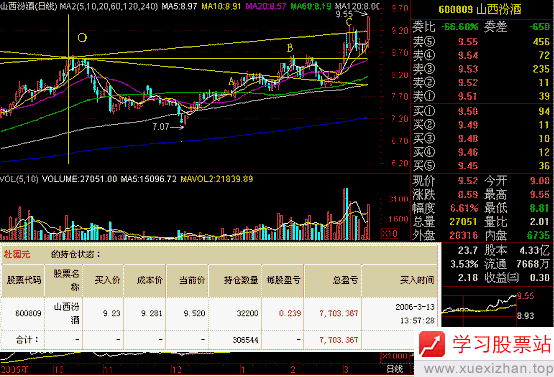Click the X10 volume scale marker
Screen dimensions: 554x377
(x=389, y=233)
